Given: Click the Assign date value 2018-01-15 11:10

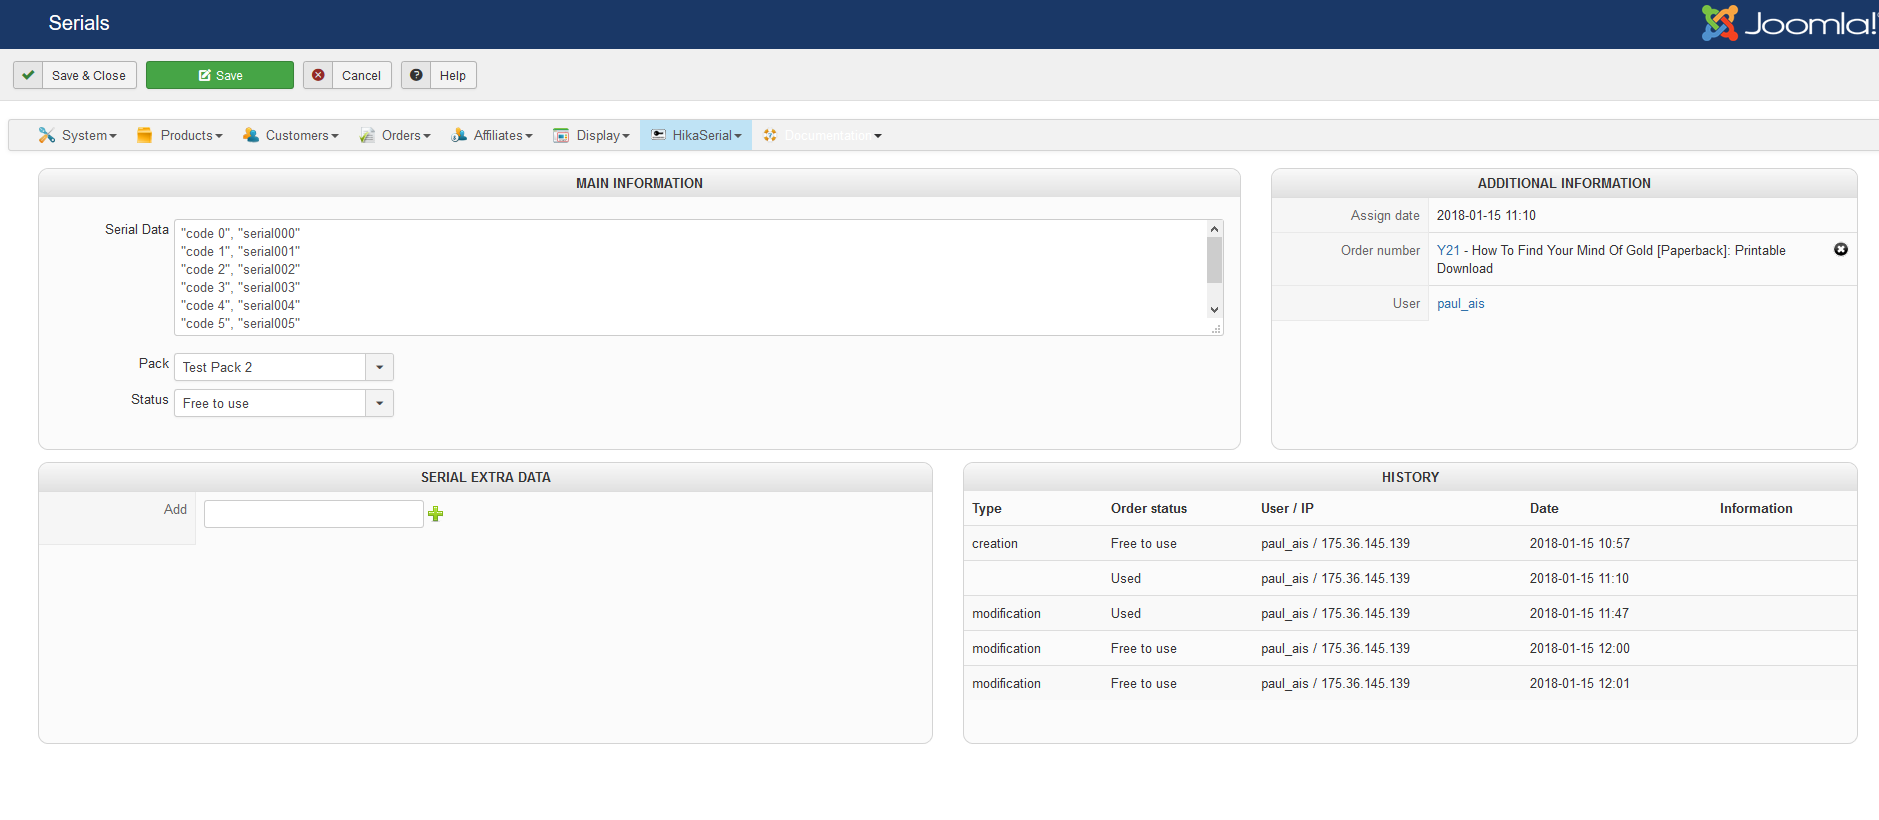Looking at the screenshot, I should tap(1486, 215).
